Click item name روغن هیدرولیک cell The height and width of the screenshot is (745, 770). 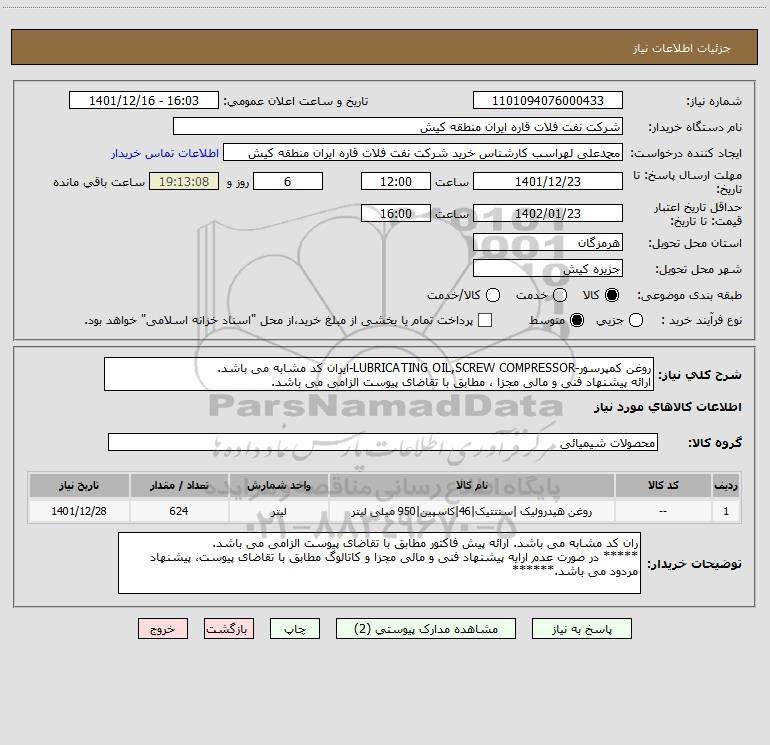pos(471,511)
